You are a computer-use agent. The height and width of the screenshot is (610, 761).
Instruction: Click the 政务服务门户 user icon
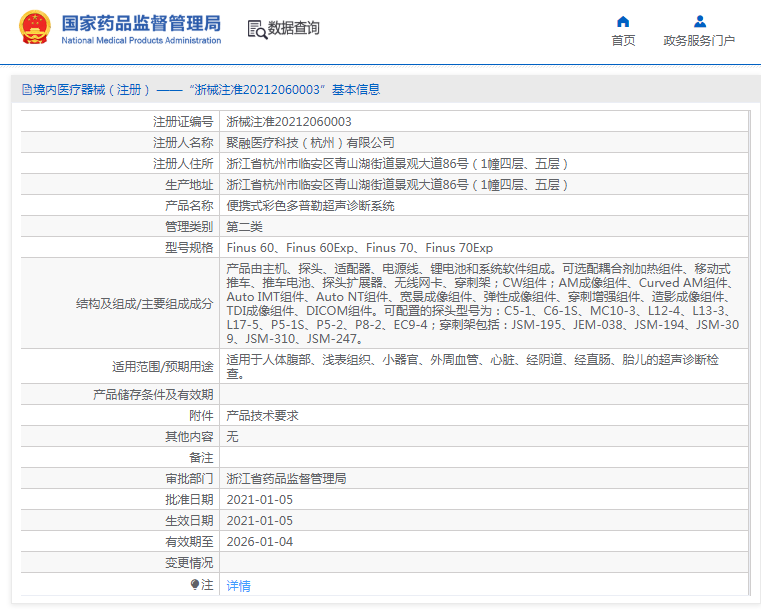click(700, 21)
